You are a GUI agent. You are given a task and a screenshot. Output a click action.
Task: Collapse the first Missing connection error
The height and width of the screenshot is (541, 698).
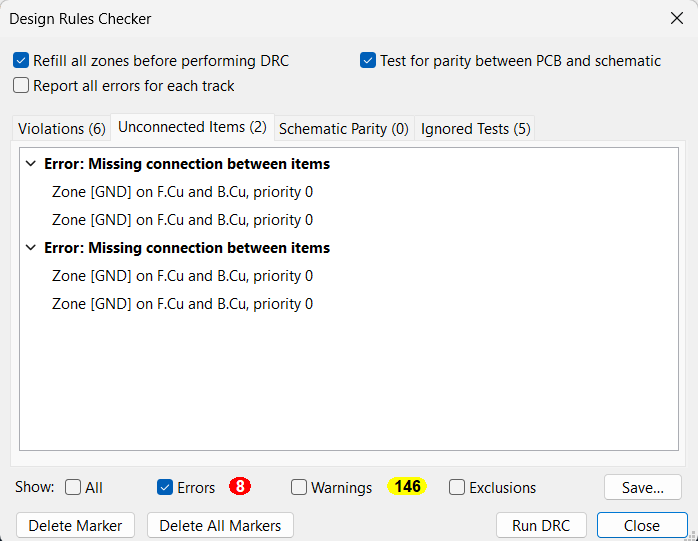(31, 164)
